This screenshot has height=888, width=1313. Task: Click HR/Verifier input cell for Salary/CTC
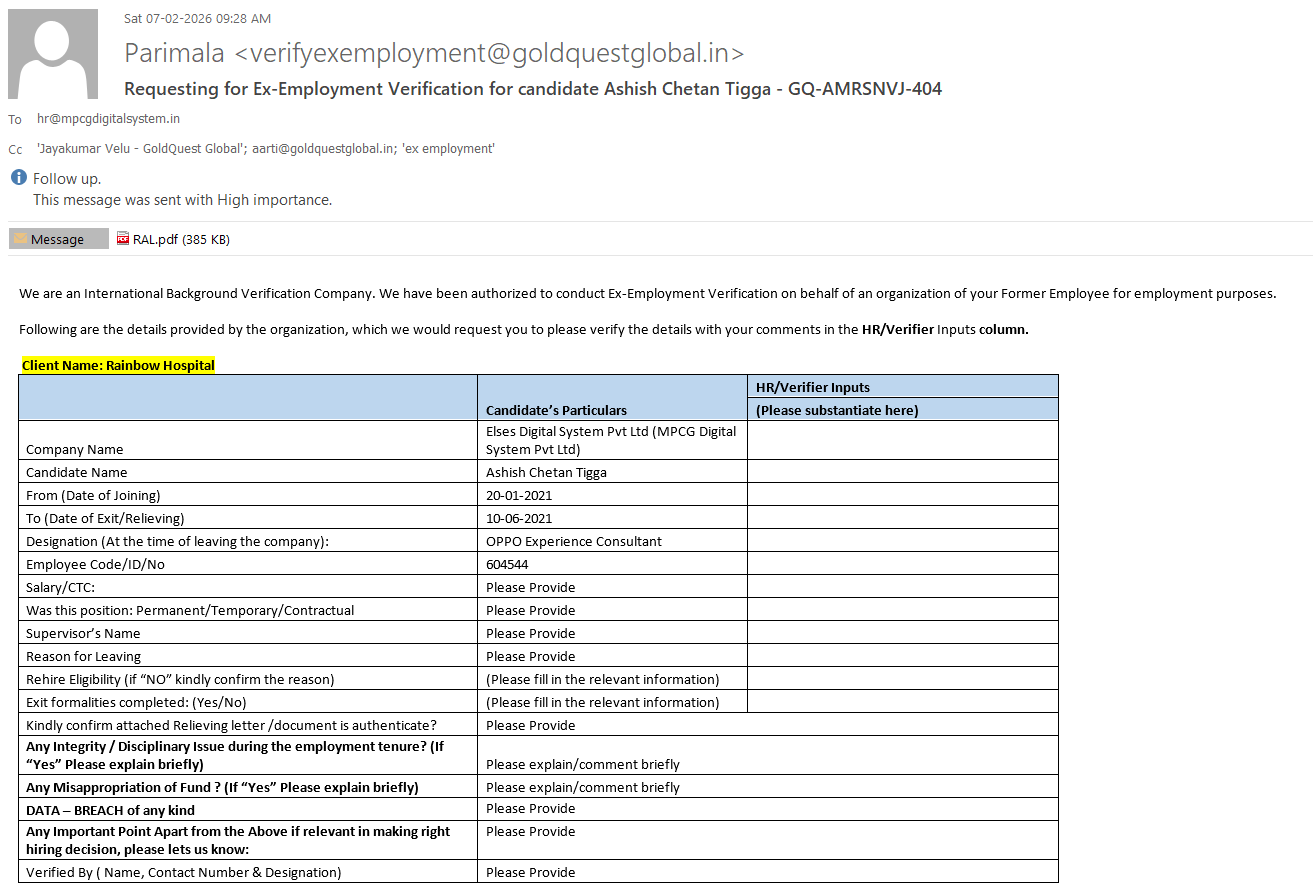pos(902,586)
